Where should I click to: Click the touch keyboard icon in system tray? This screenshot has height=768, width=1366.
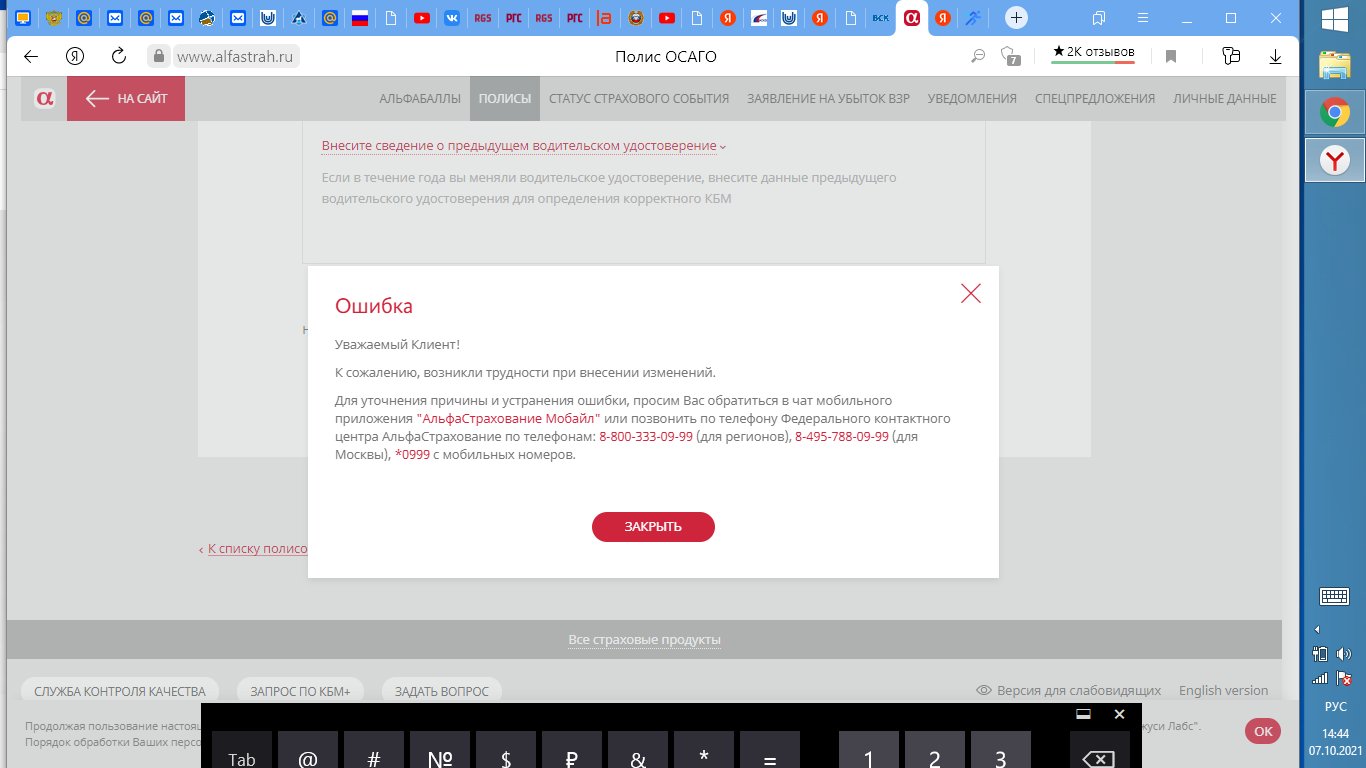click(1335, 597)
